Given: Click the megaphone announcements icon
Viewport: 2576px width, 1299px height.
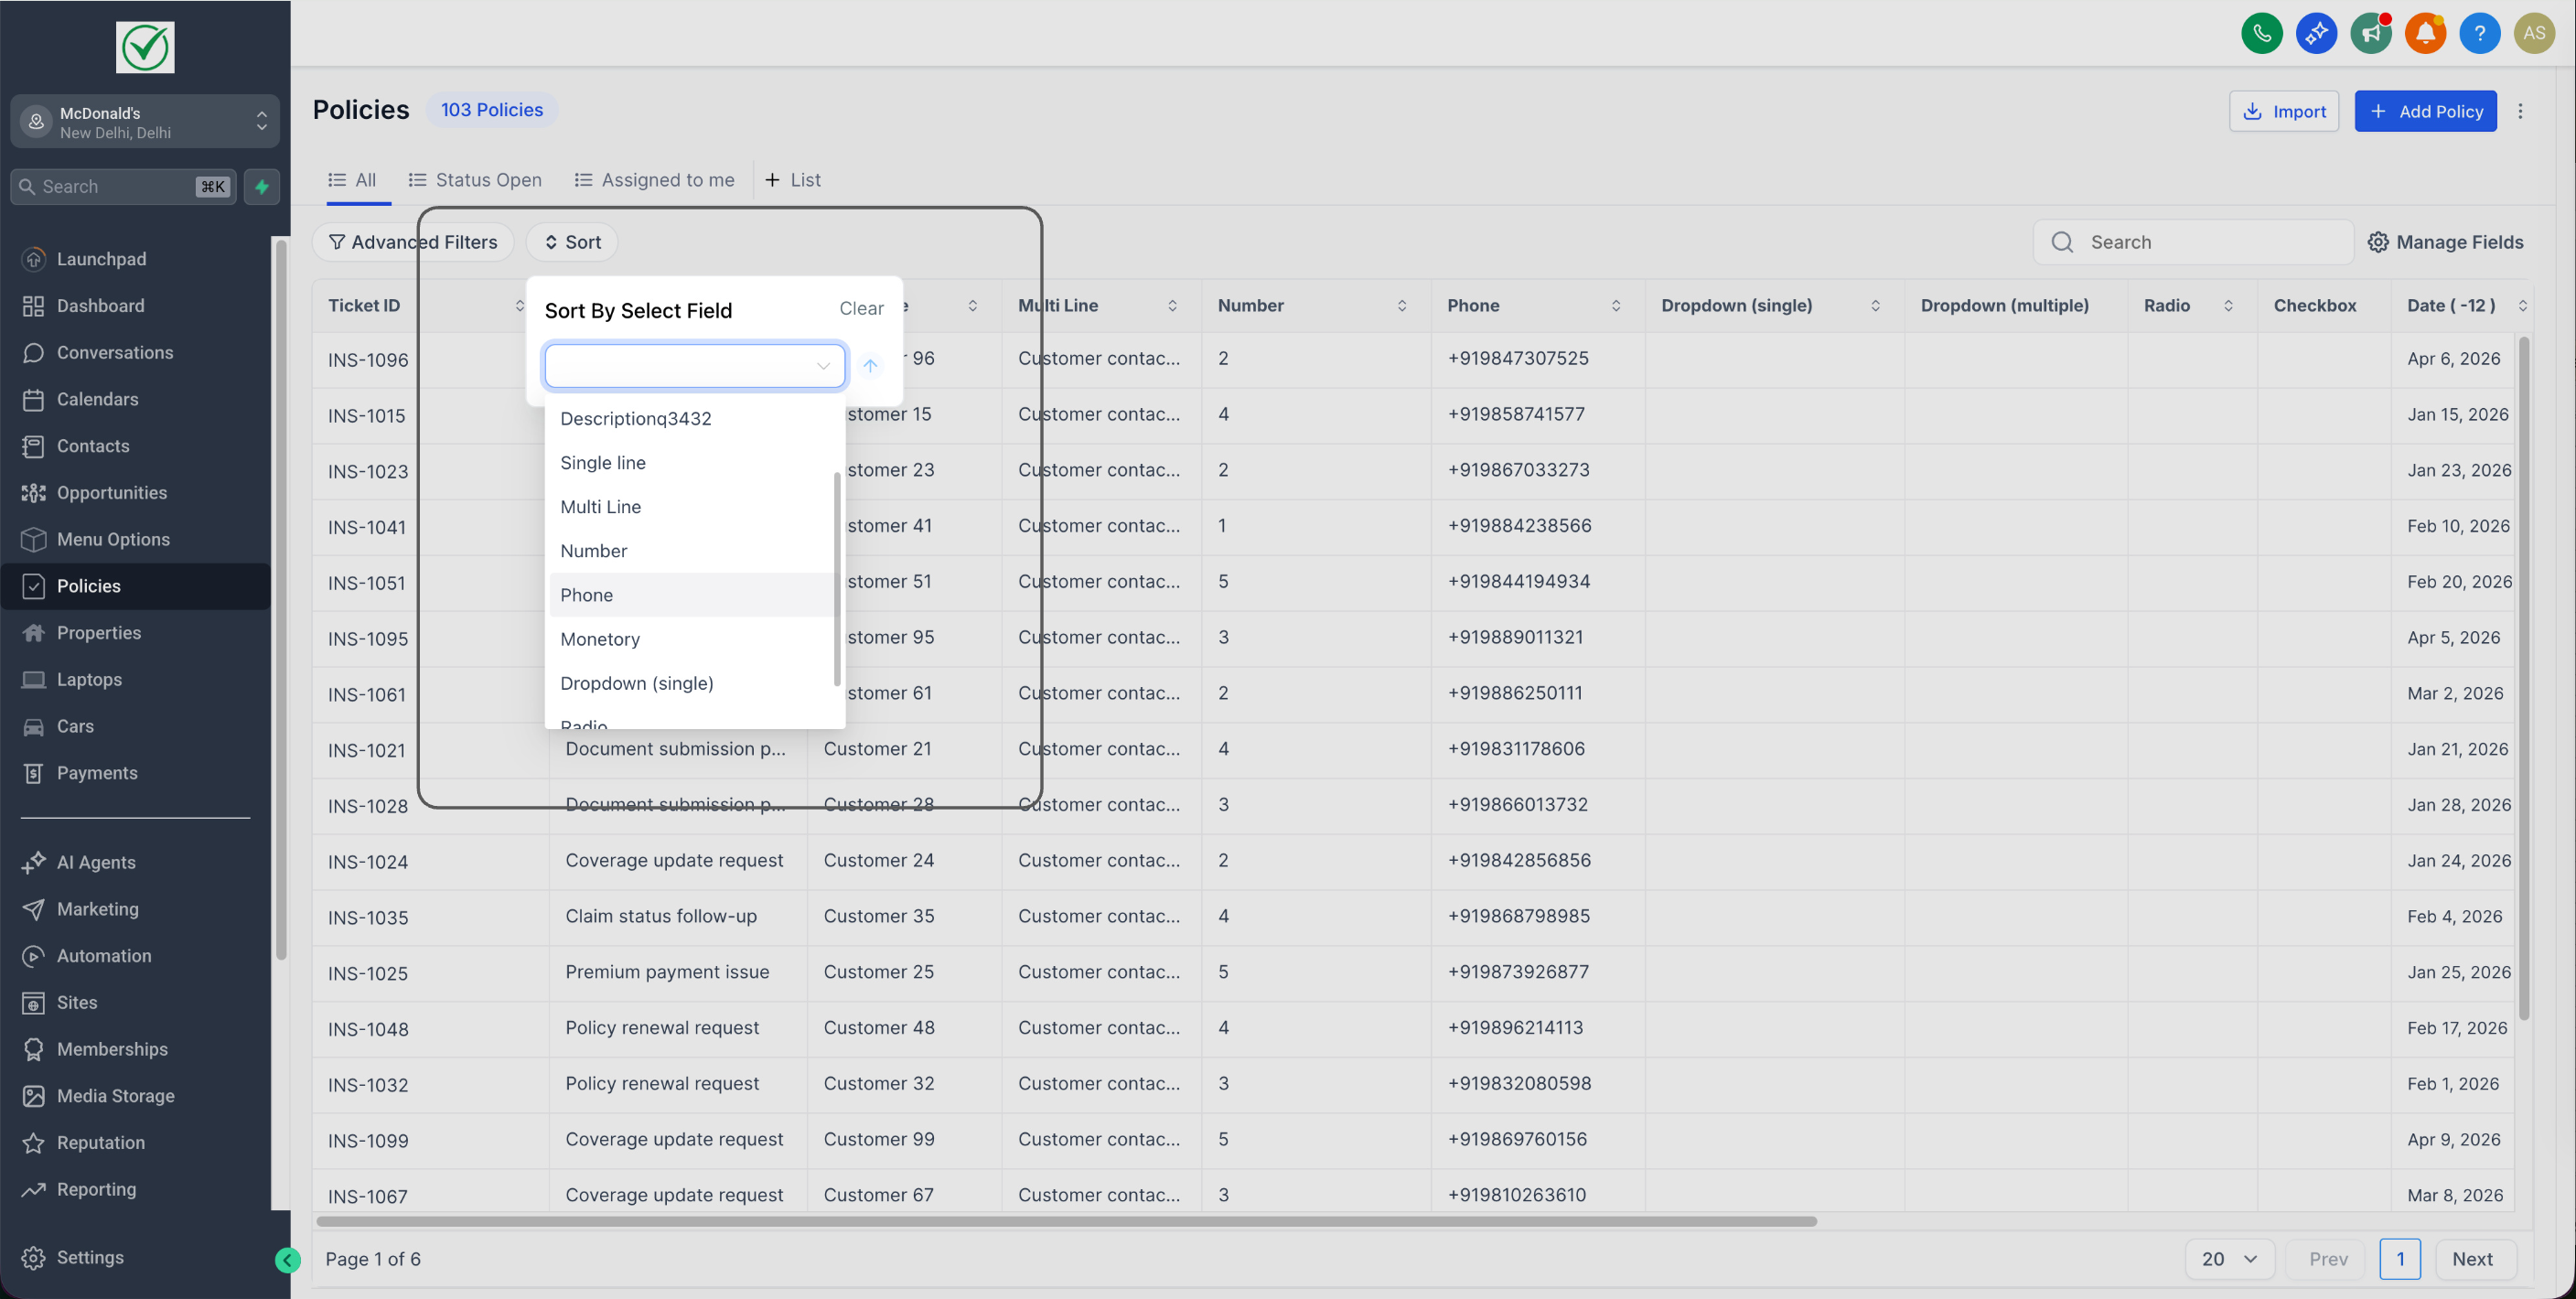Looking at the screenshot, I should (x=2370, y=33).
